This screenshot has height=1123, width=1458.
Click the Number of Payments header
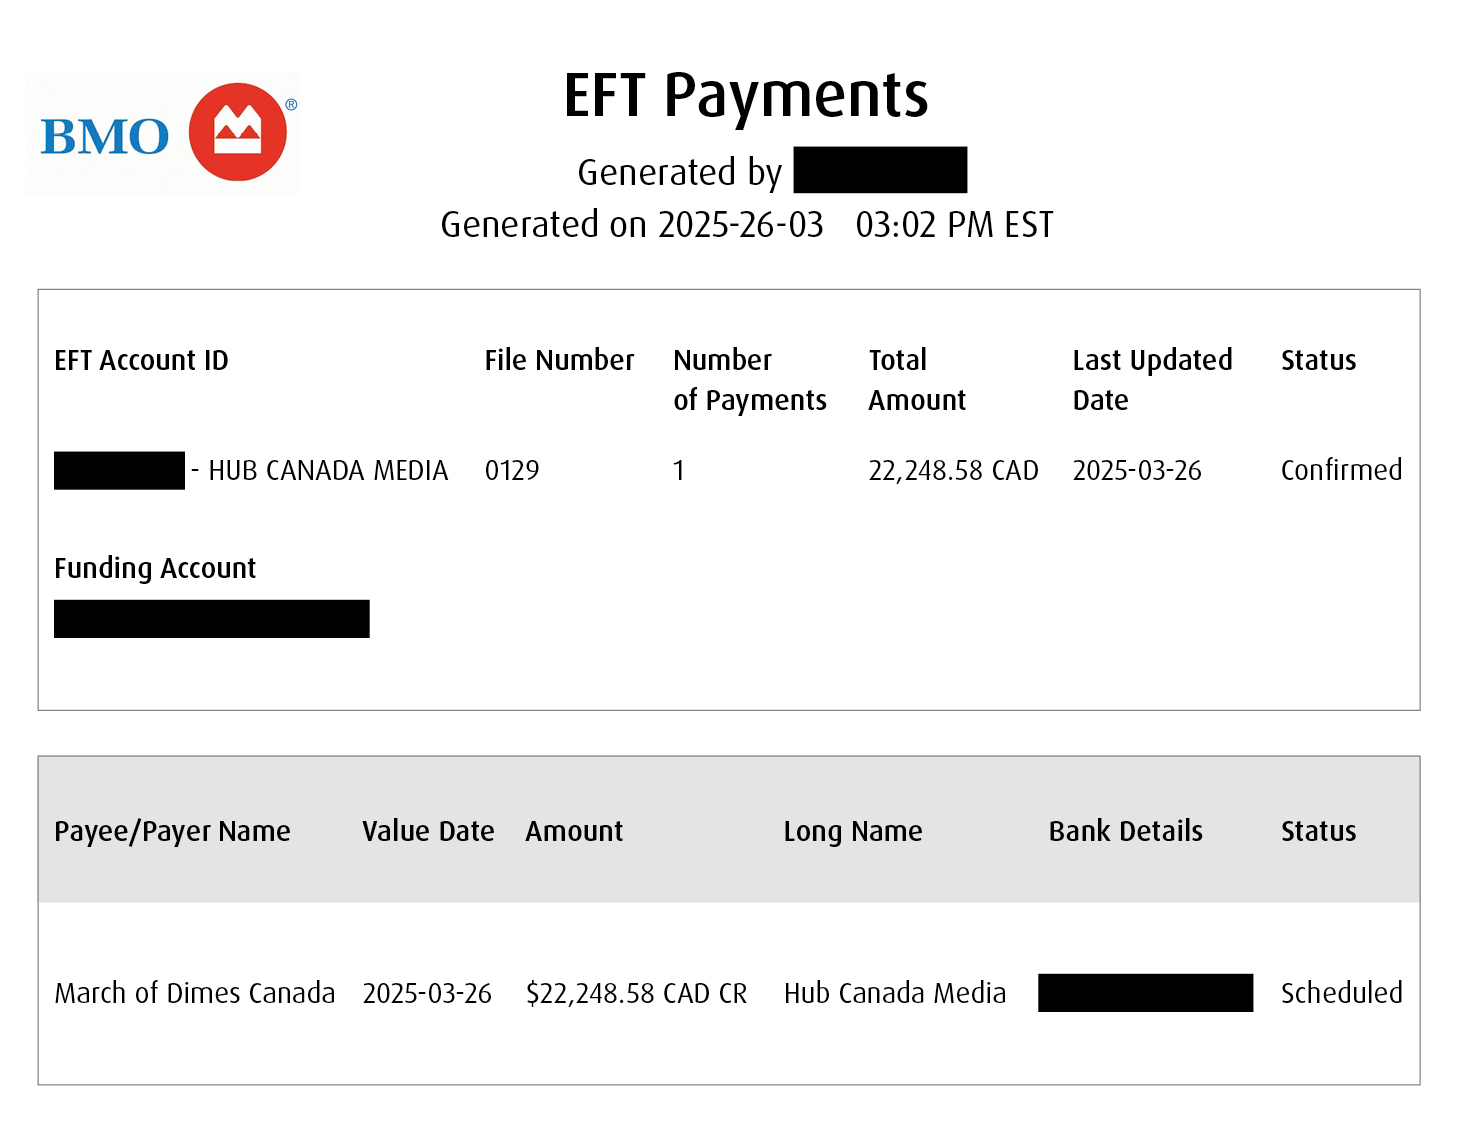tap(749, 380)
